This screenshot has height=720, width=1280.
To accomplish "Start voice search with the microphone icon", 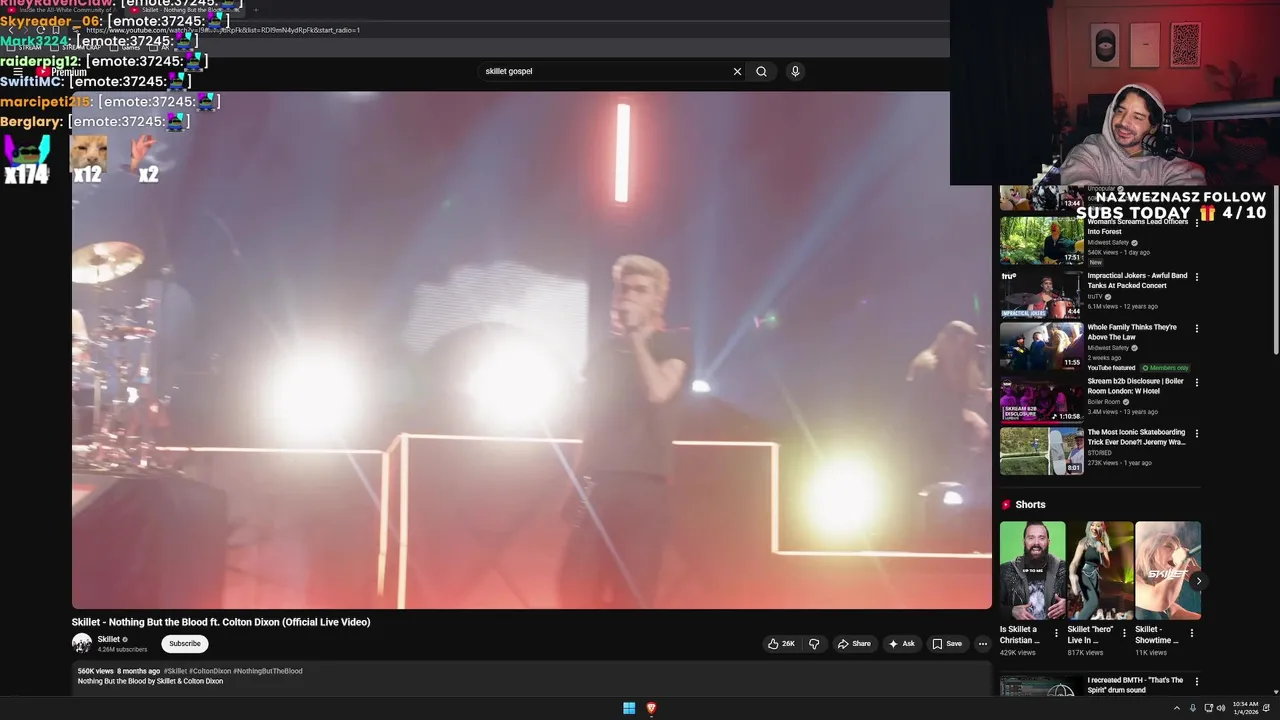I will click(x=795, y=71).
